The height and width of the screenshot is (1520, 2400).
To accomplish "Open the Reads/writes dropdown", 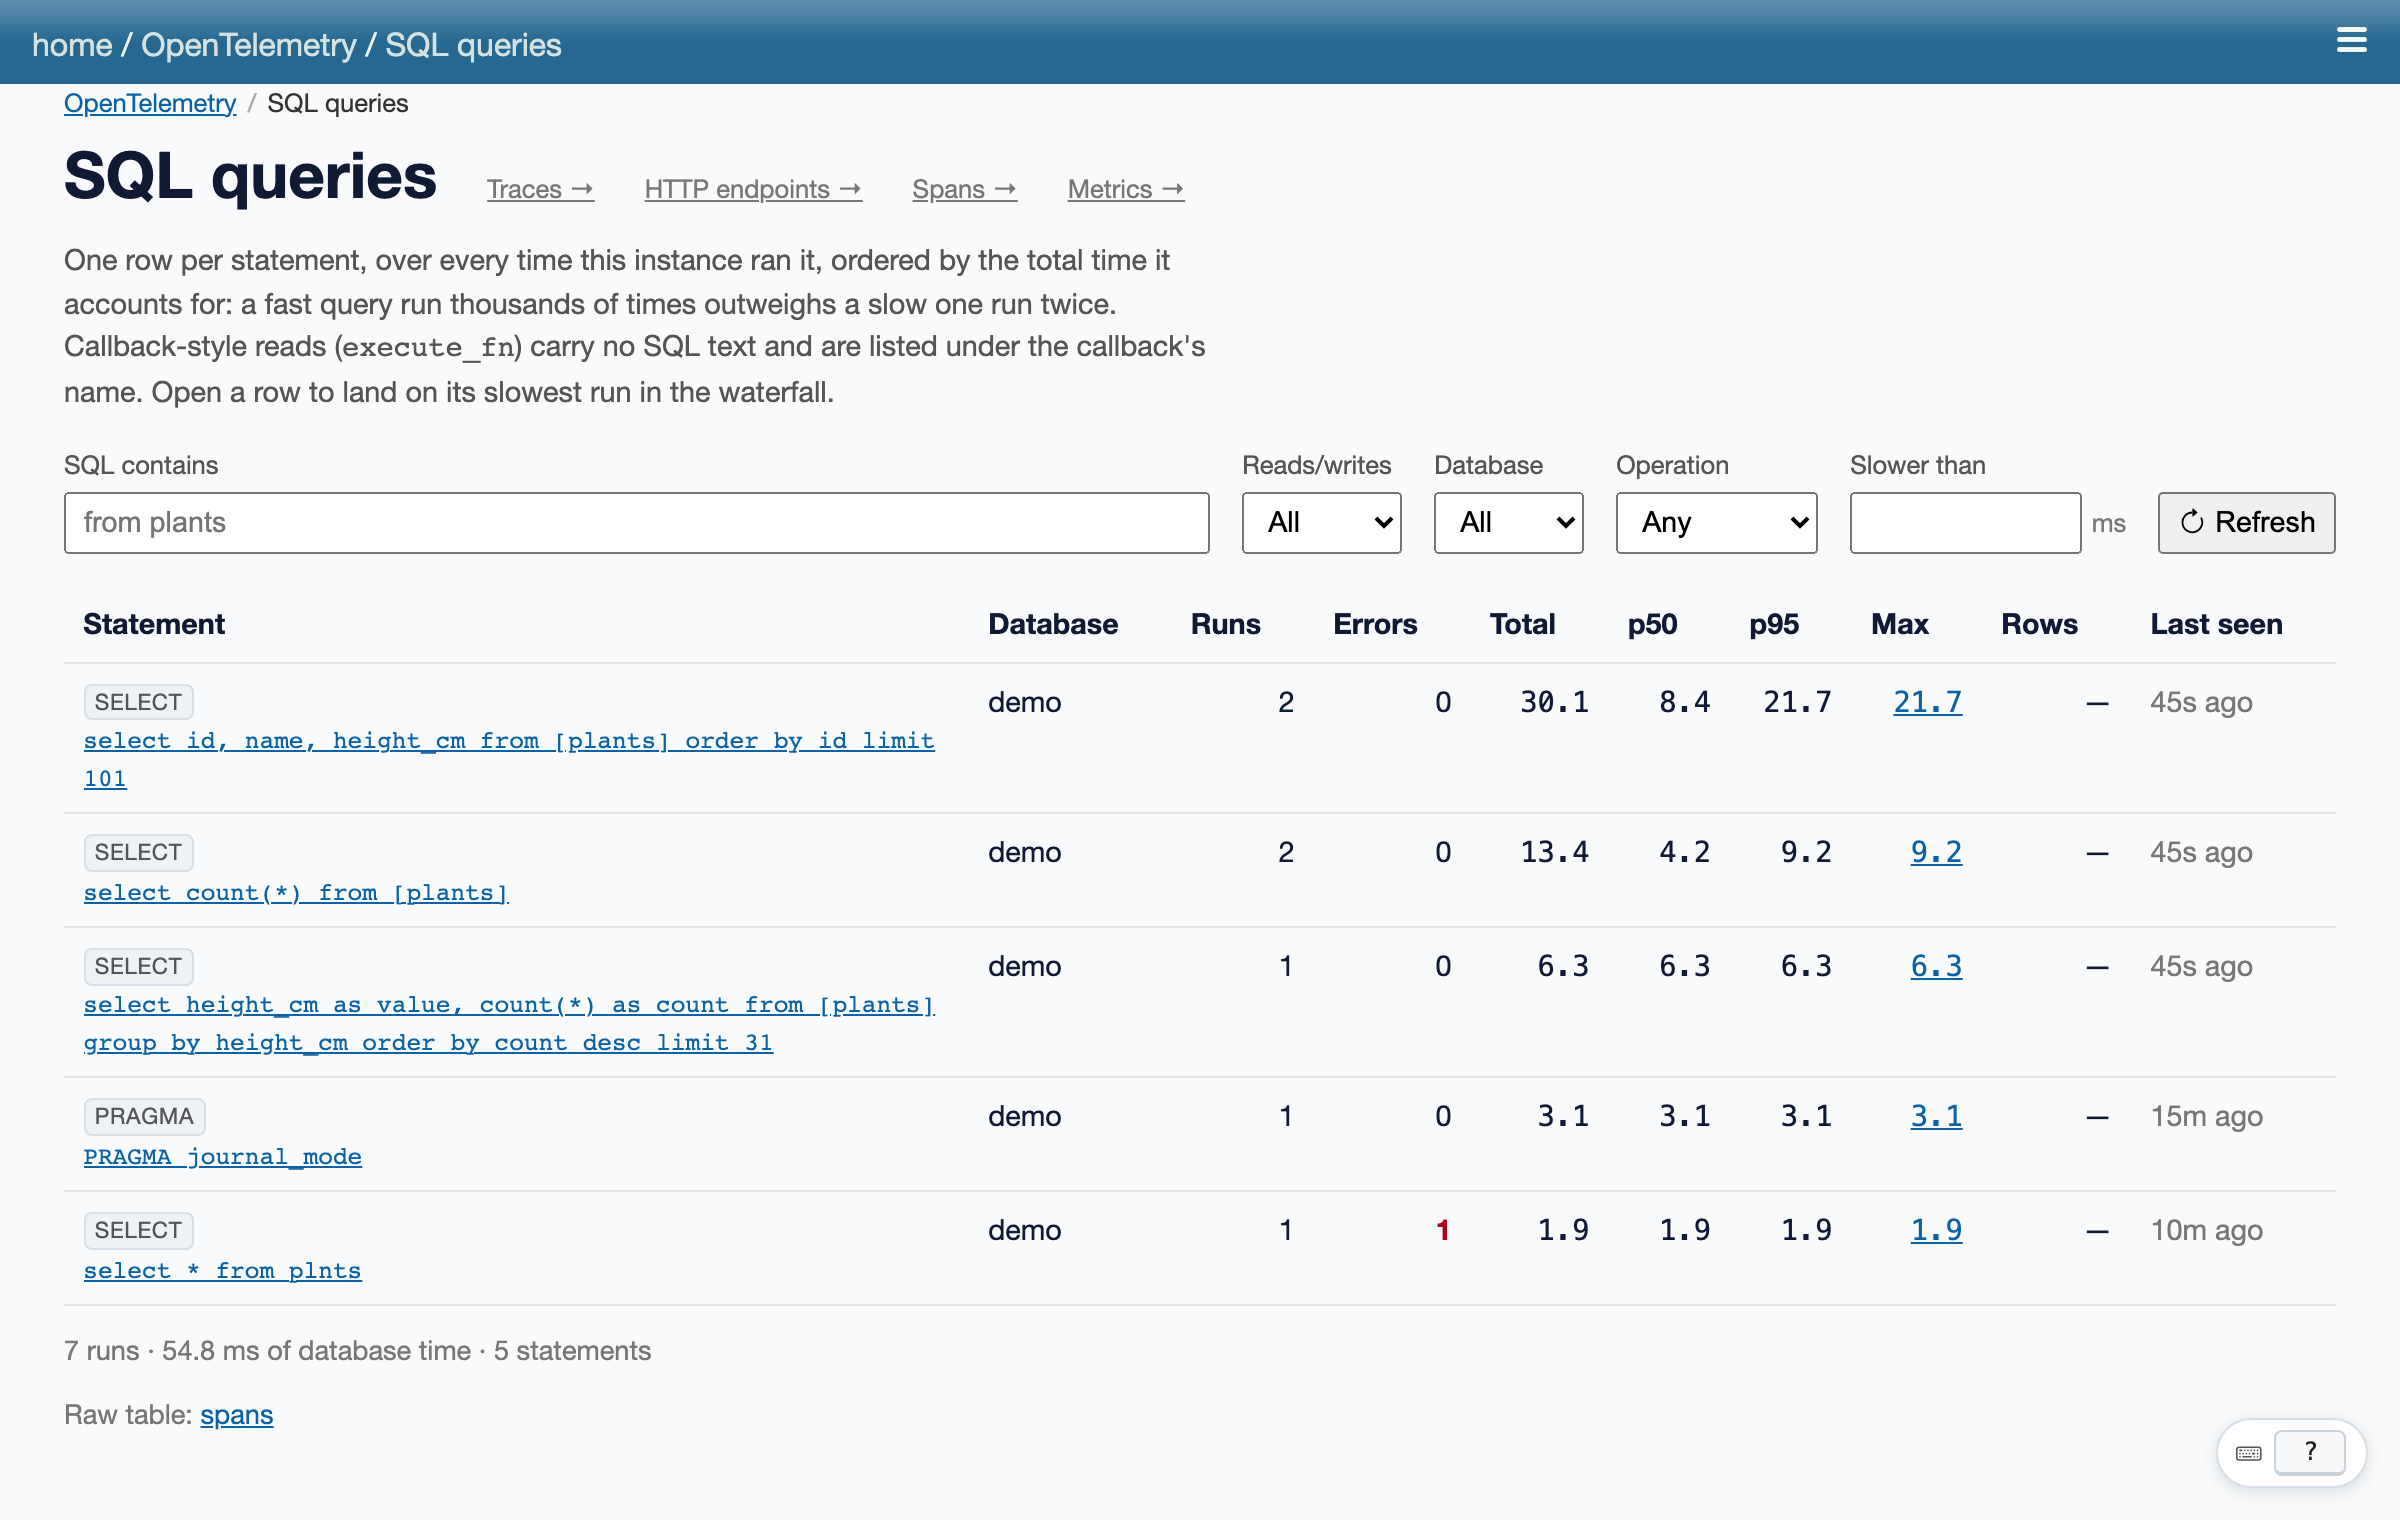I will (x=1321, y=522).
